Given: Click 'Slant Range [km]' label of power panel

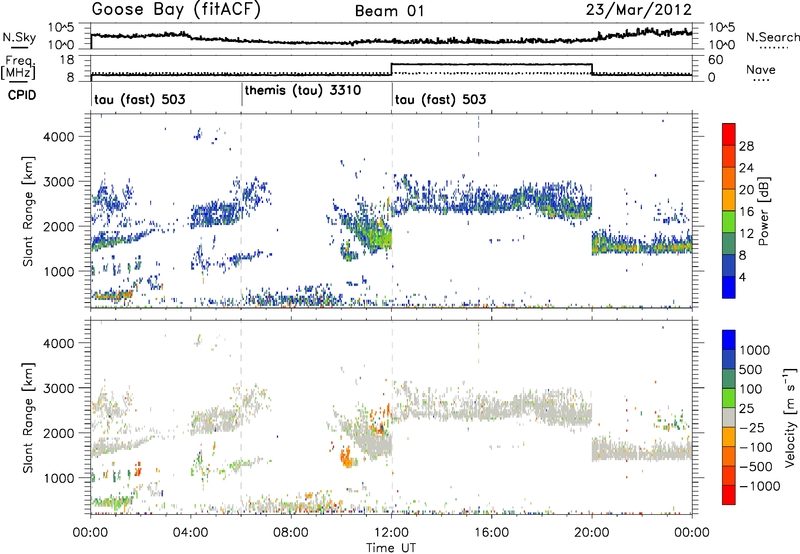Looking at the screenshot, I should [x=28, y=211].
